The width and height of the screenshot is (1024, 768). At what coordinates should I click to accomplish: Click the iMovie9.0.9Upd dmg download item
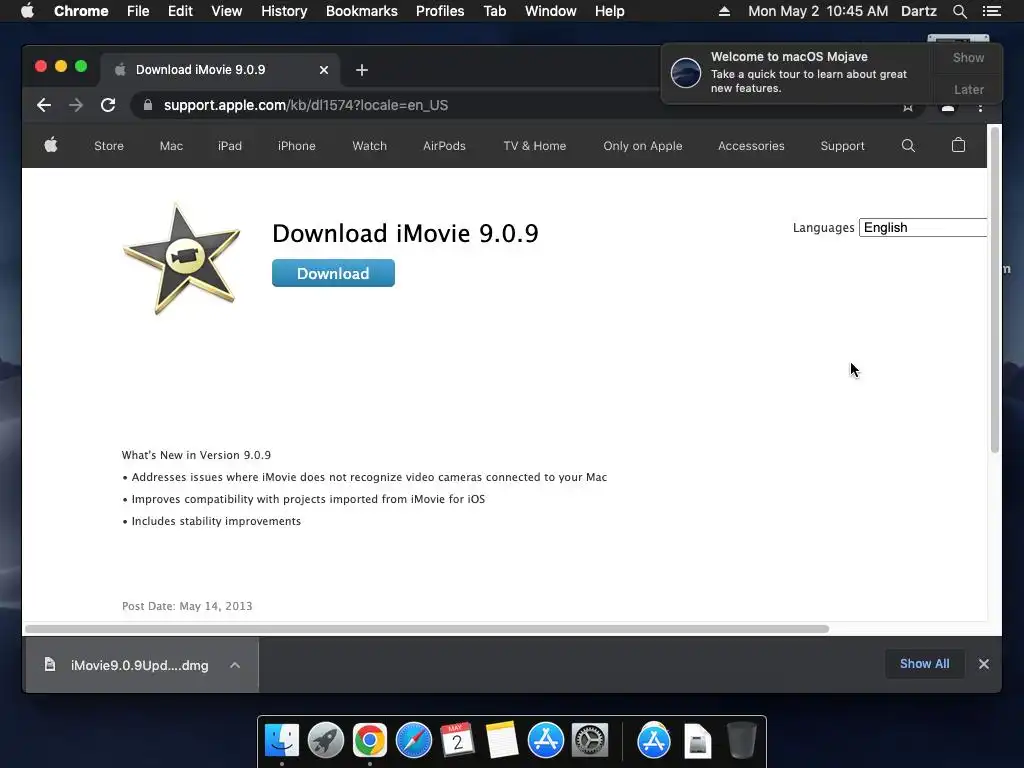140,665
